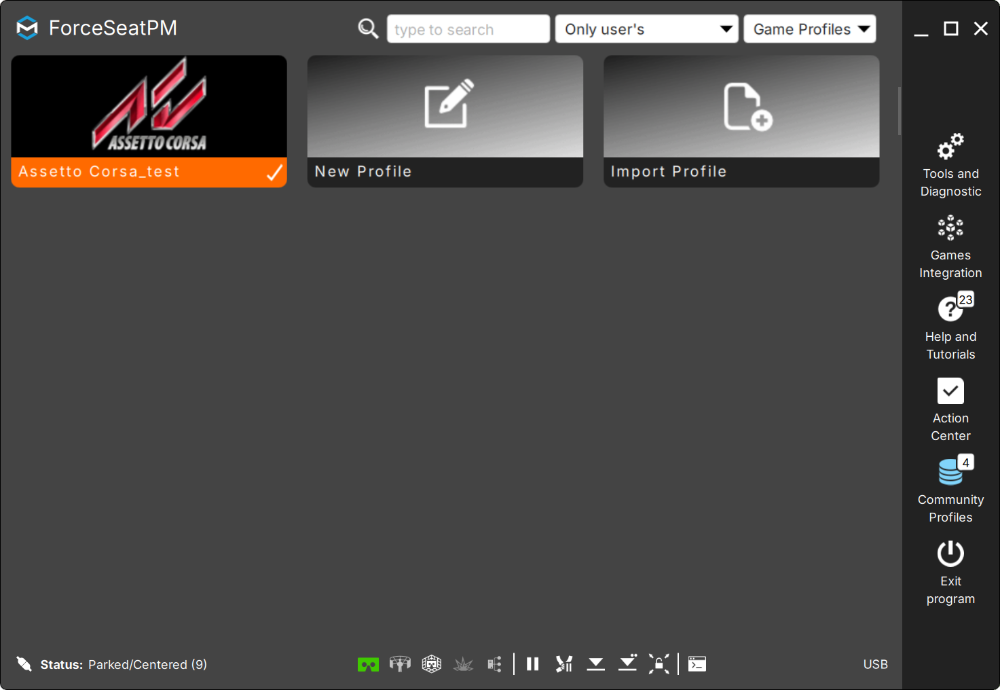Image resolution: width=1000 pixels, height=690 pixels.
Task: Click the ForceSeatPM logo icon
Action: point(27,28)
